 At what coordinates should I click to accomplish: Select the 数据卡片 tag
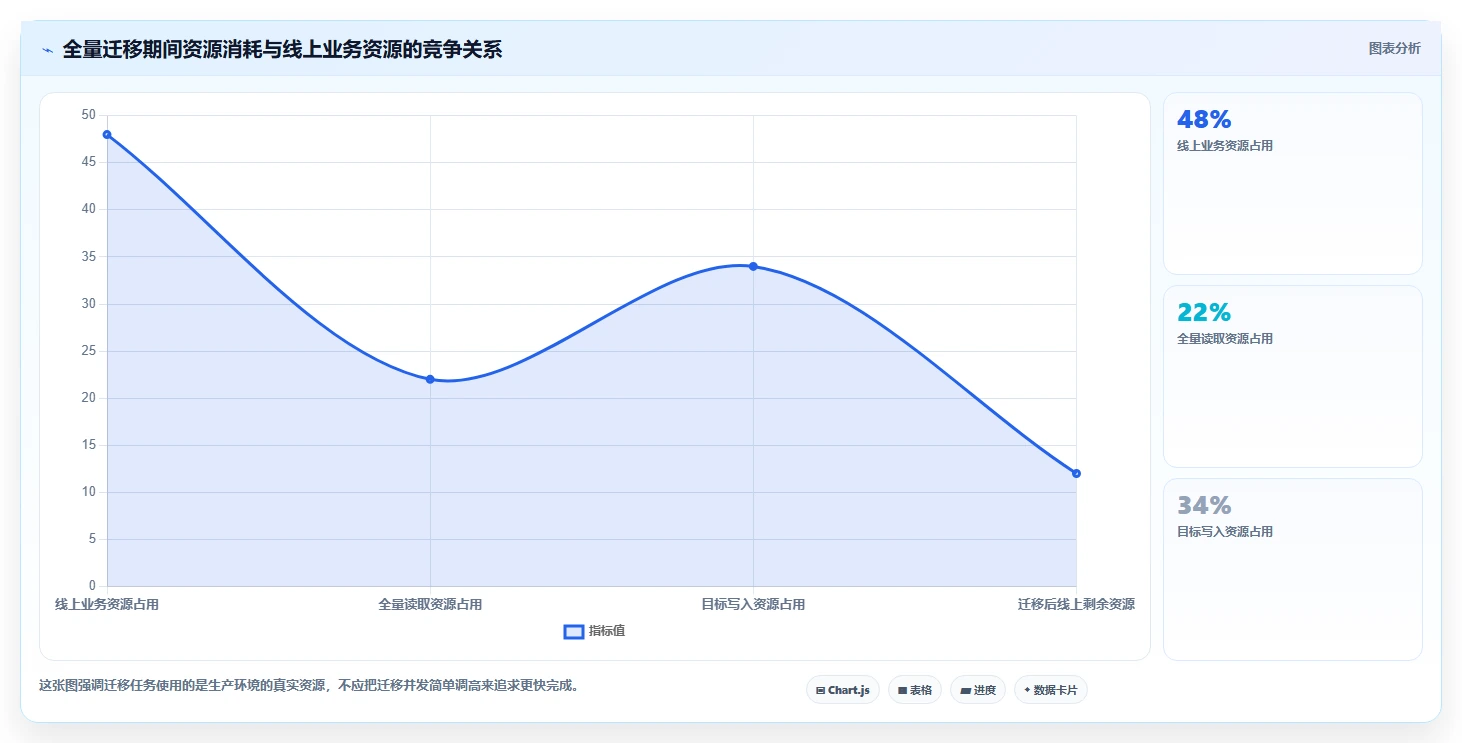point(1051,690)
